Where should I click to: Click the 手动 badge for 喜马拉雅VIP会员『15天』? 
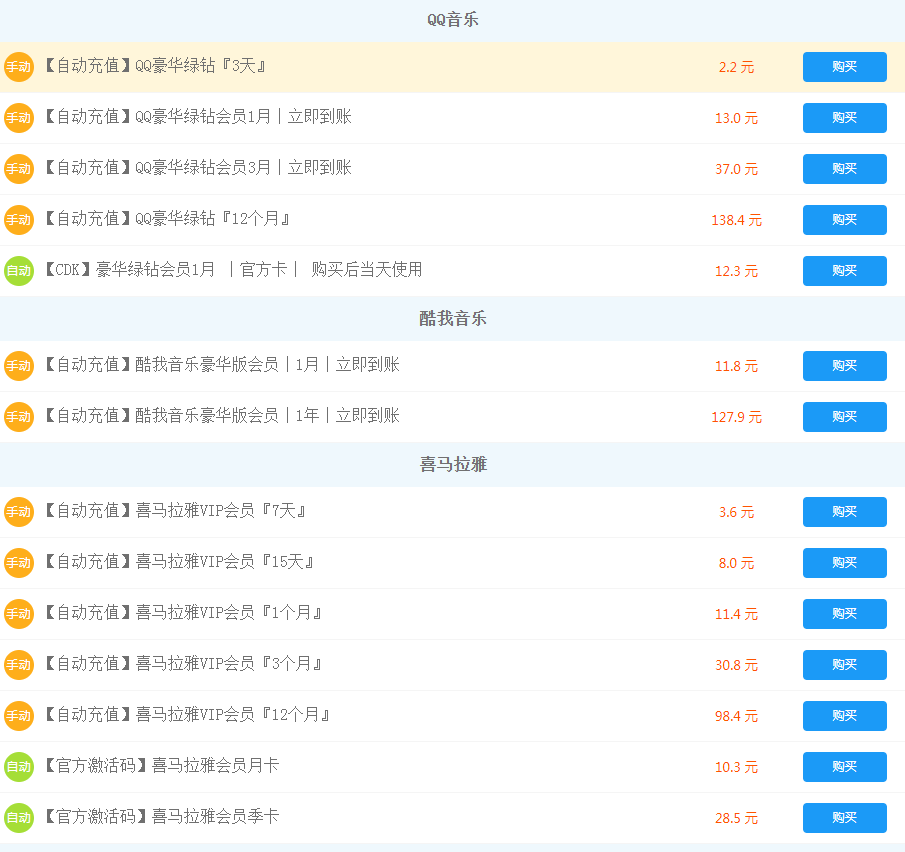click(19, 563)
